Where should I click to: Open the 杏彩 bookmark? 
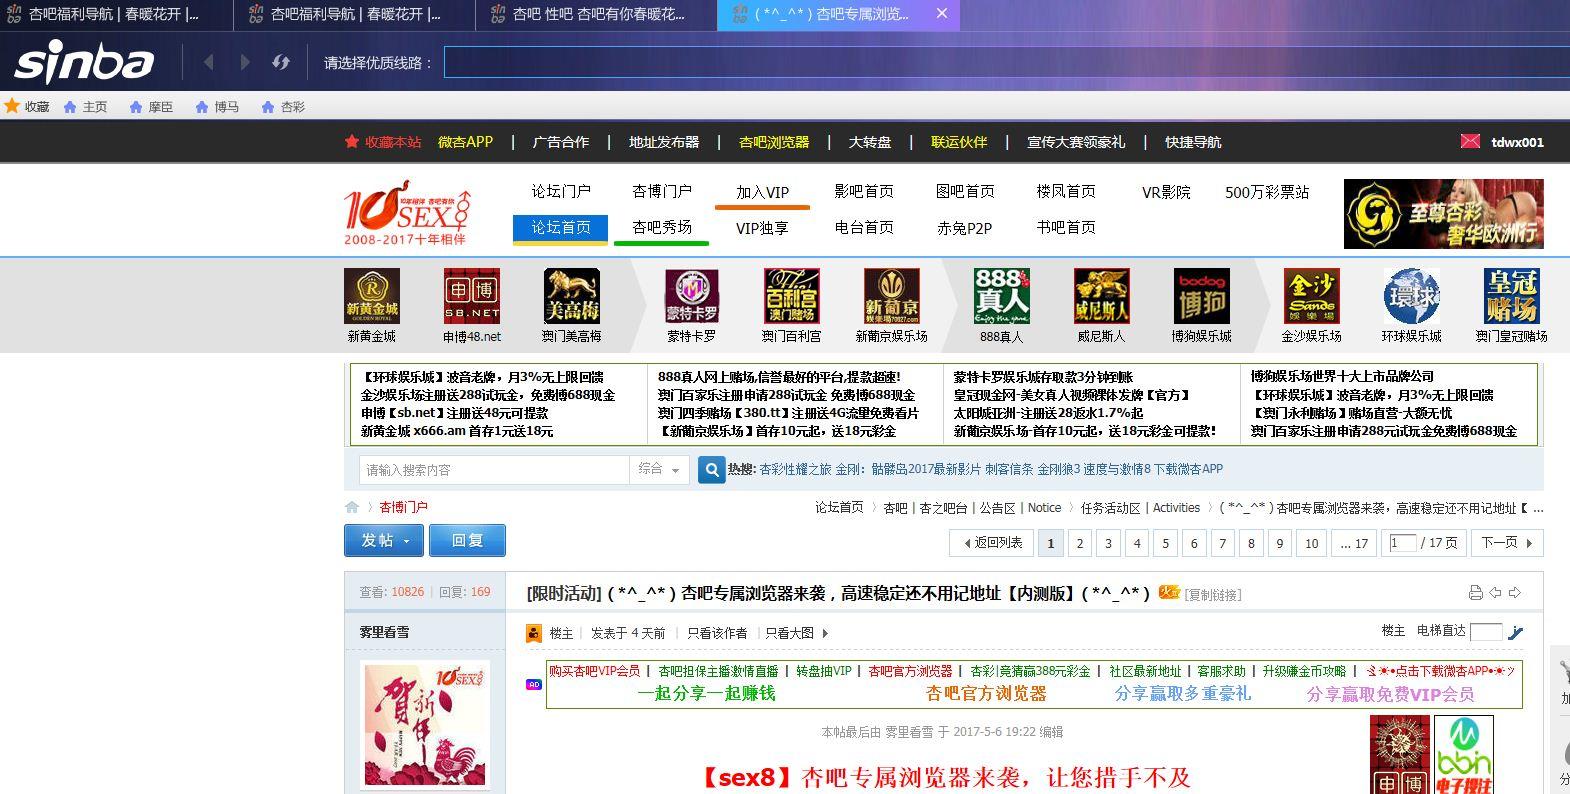[283, 107]
